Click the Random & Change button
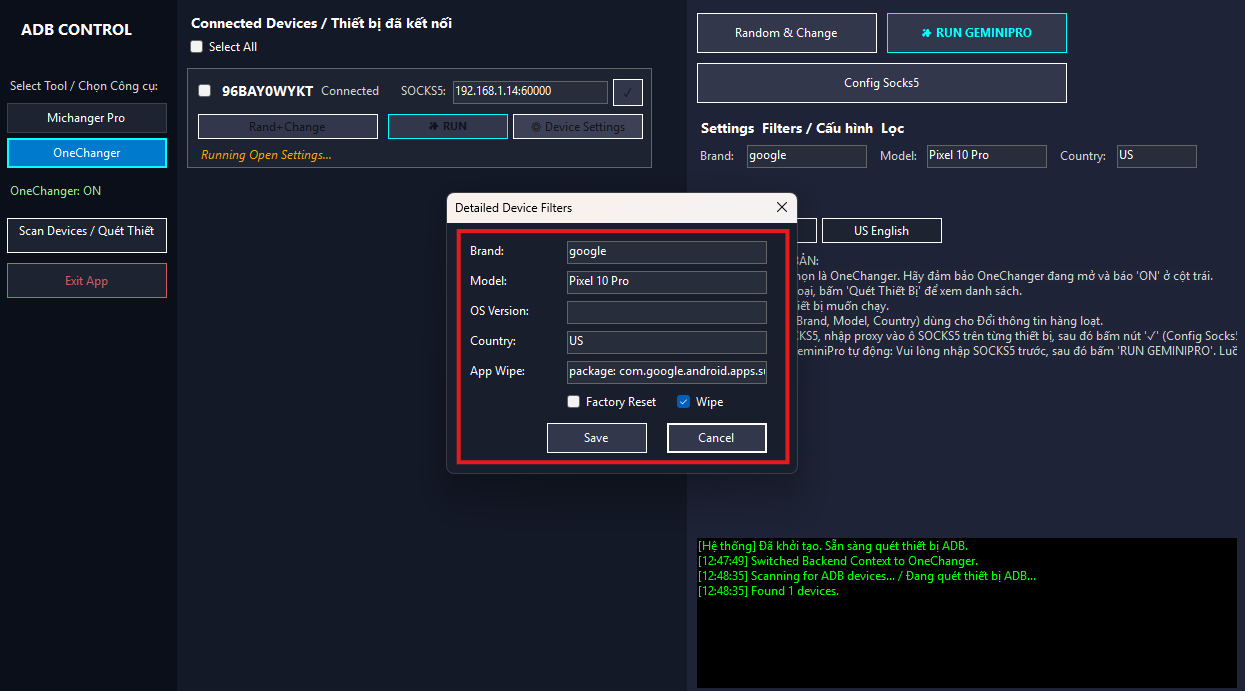Viewport: 1245px width, 691px height. [x=786, y=33]
